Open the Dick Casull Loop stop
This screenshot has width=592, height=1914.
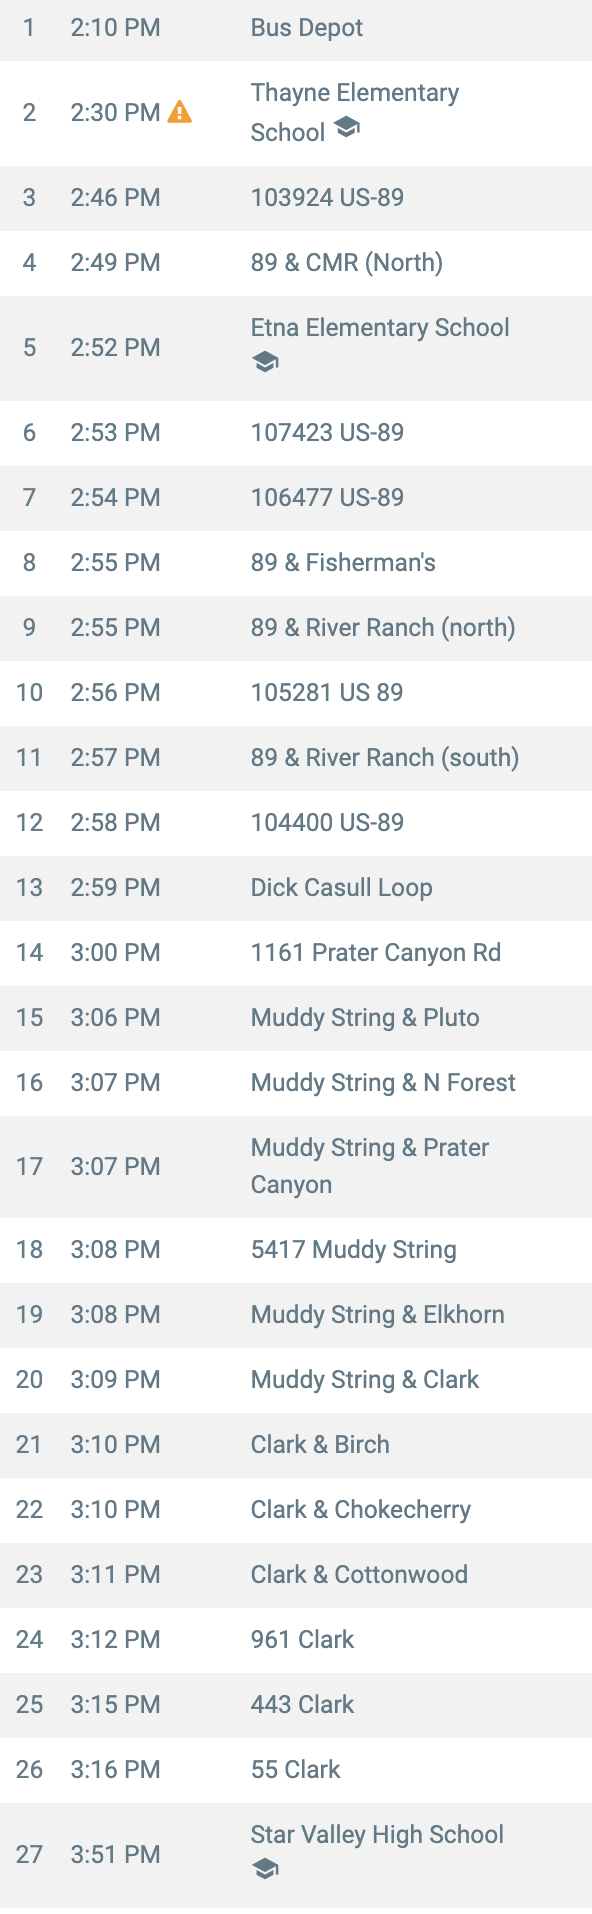click(x=296, y=888)
